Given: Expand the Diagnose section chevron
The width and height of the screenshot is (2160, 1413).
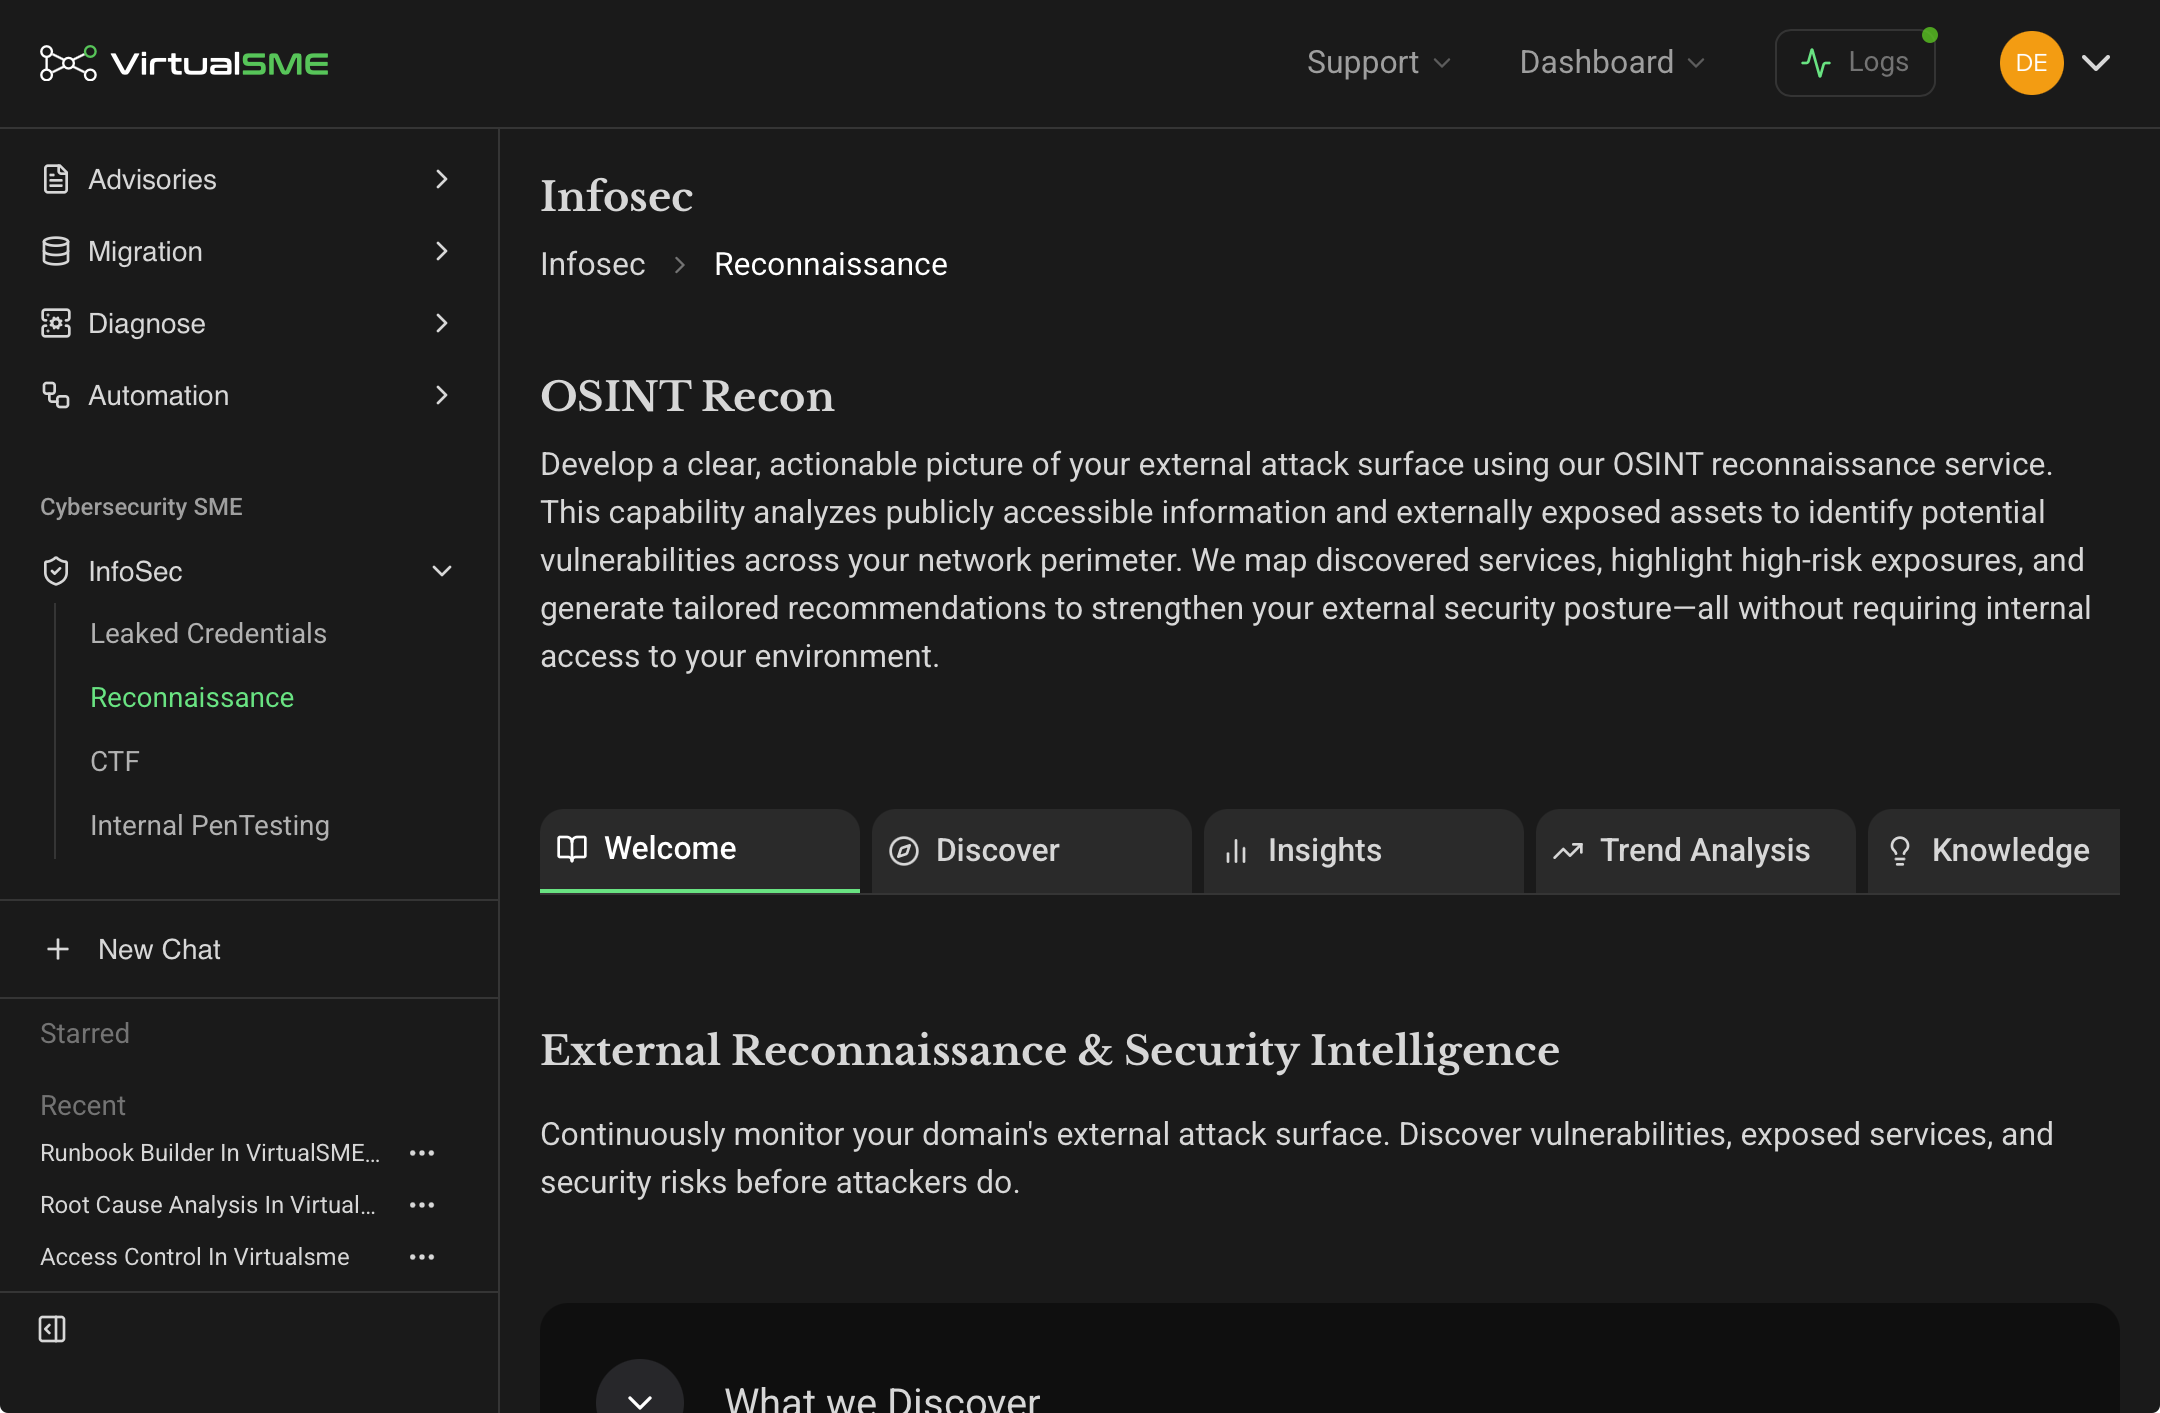Looking at the screenshot, I should pyautogui.click(x=442, y=323).
